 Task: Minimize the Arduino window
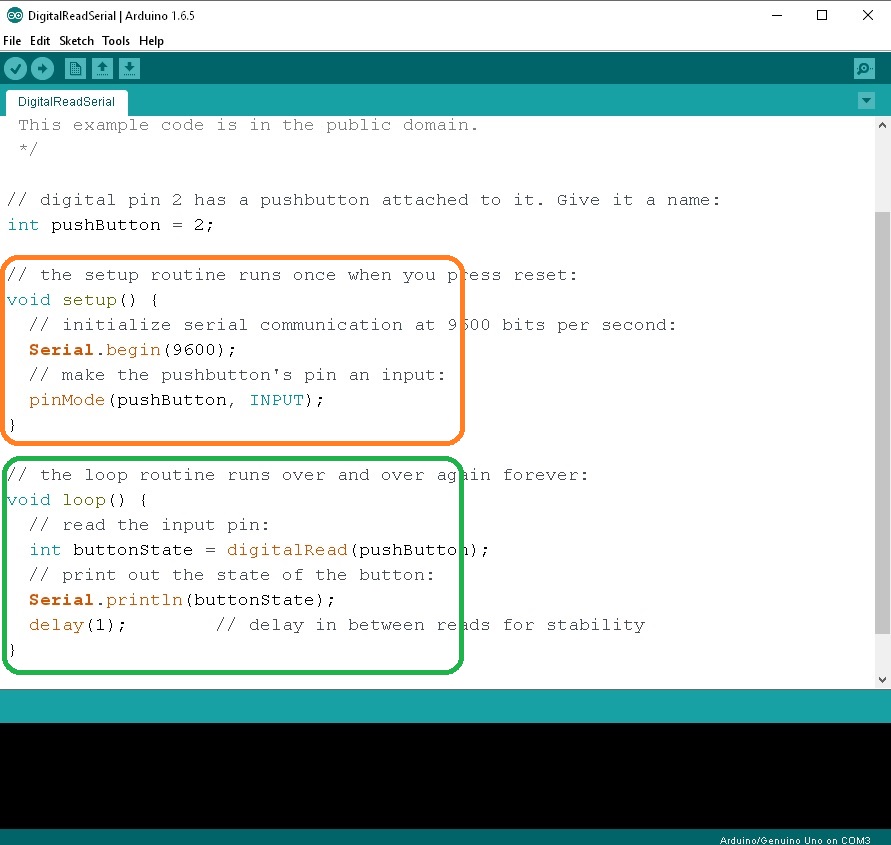coord(777,15)
